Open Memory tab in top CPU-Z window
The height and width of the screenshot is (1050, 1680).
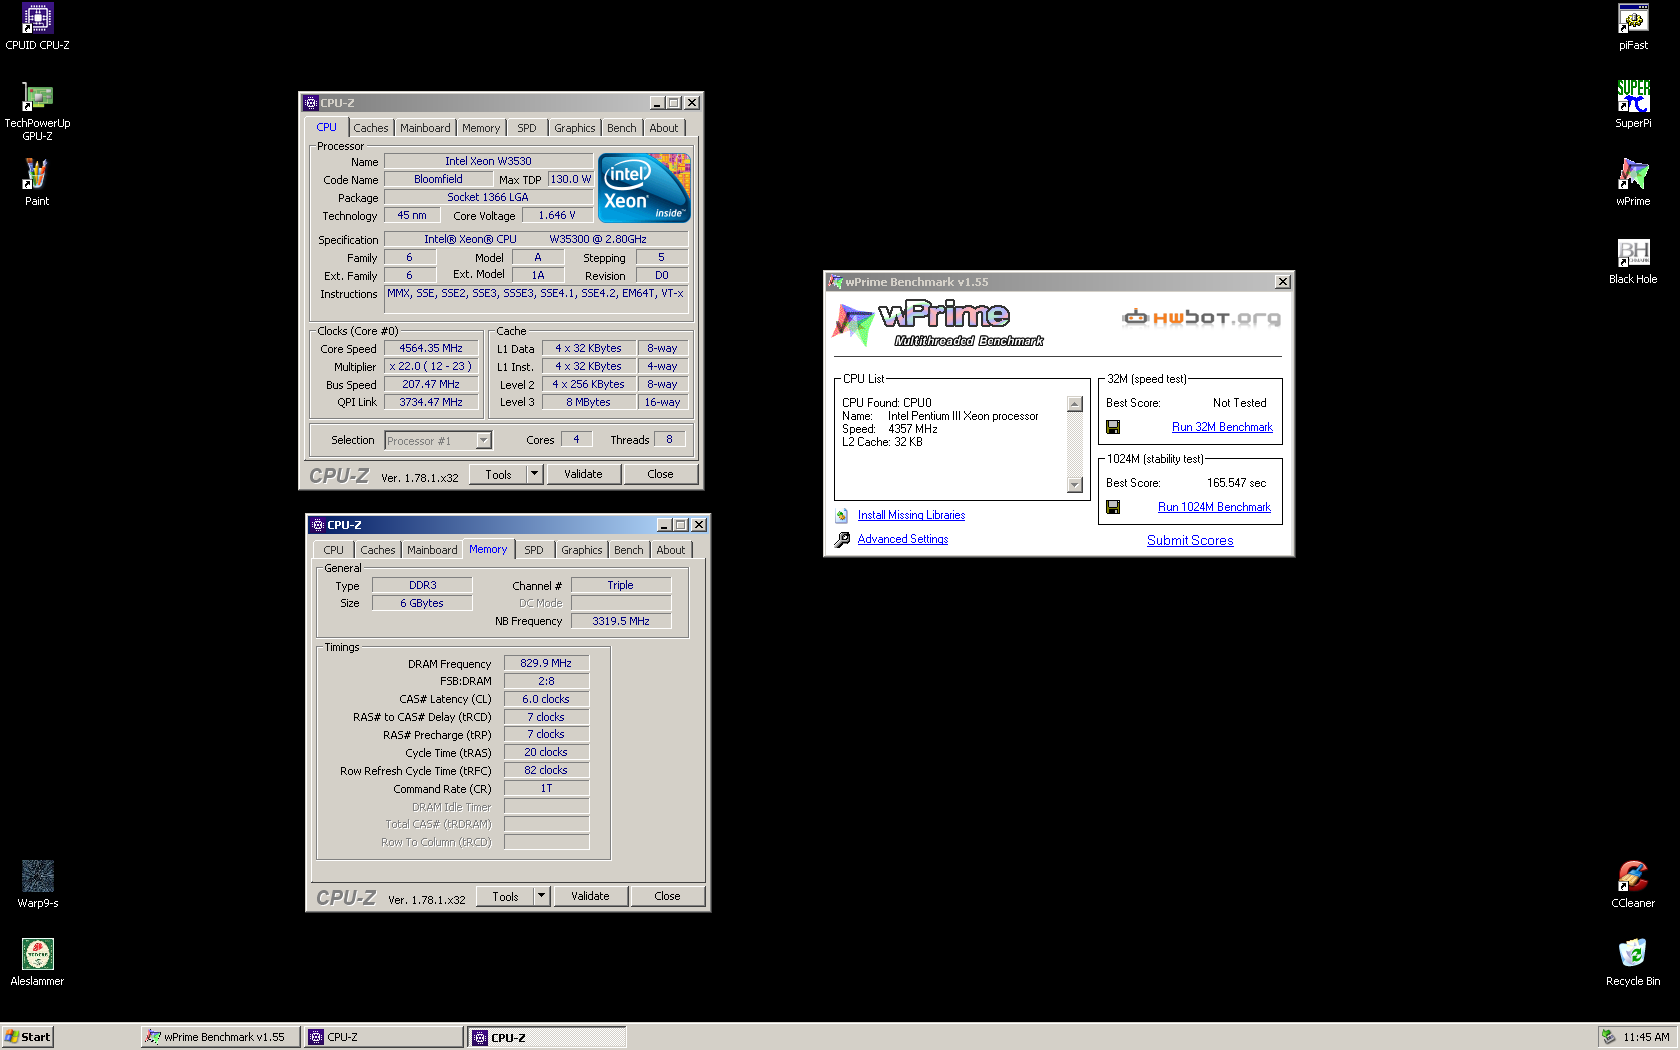481,128
